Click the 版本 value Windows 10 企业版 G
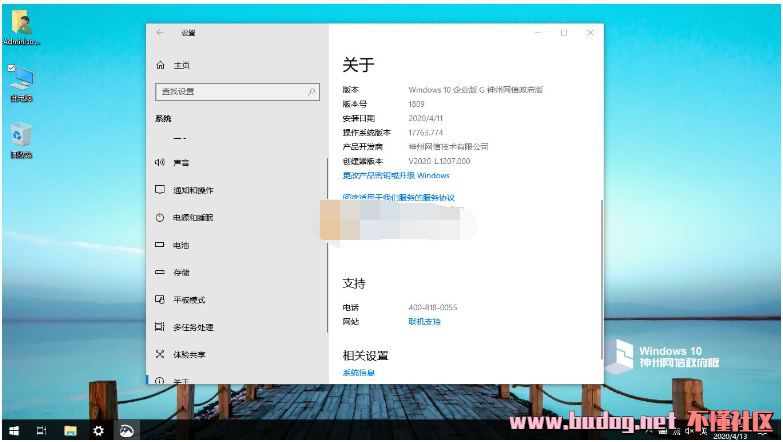The width and height of the screenshot is (783, 442). [x=475, y=90]
